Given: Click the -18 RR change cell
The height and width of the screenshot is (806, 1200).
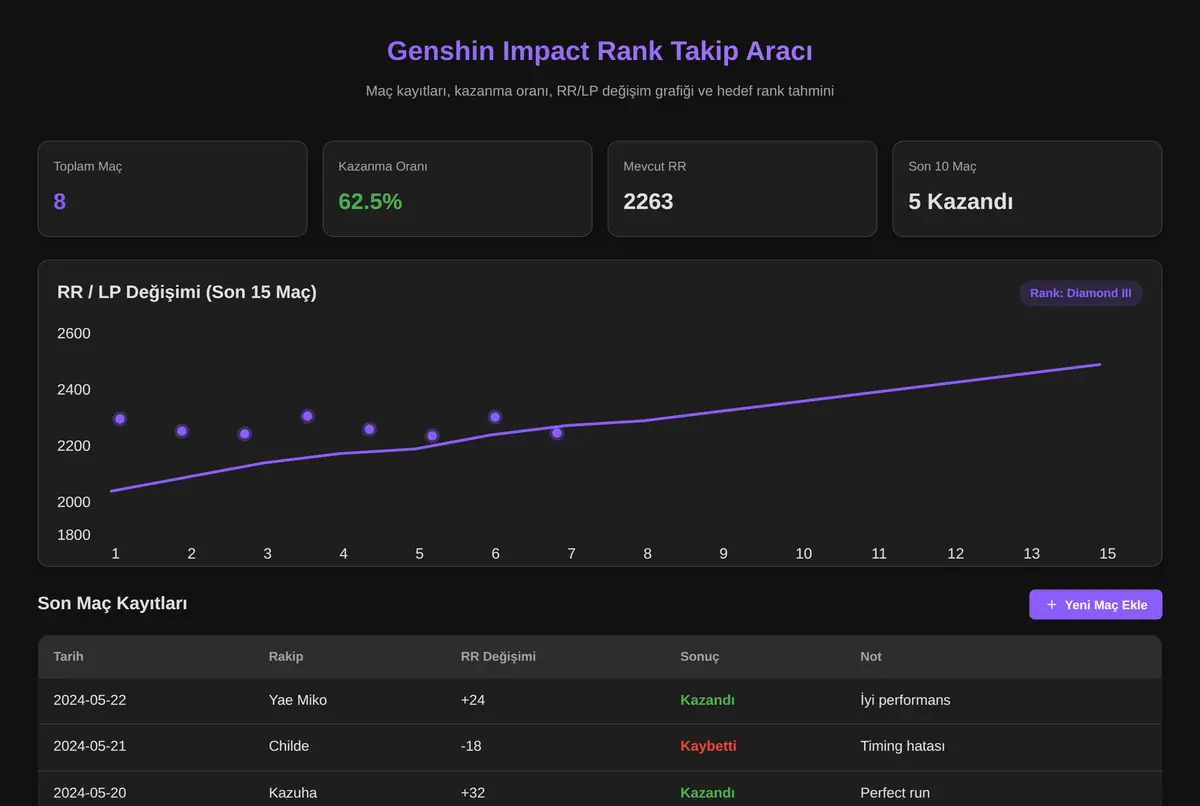Looking at the screenshot, I should pos(472,746).
